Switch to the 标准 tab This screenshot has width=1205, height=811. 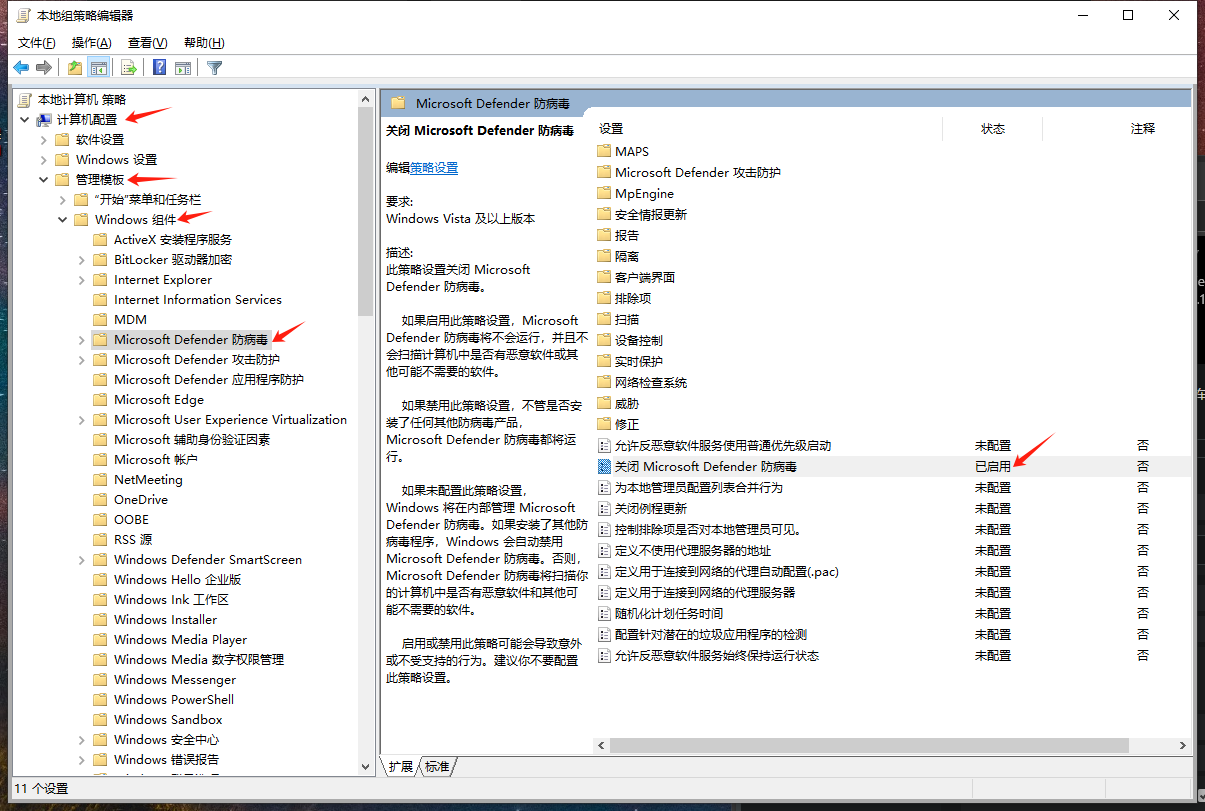tap(437, 766)
